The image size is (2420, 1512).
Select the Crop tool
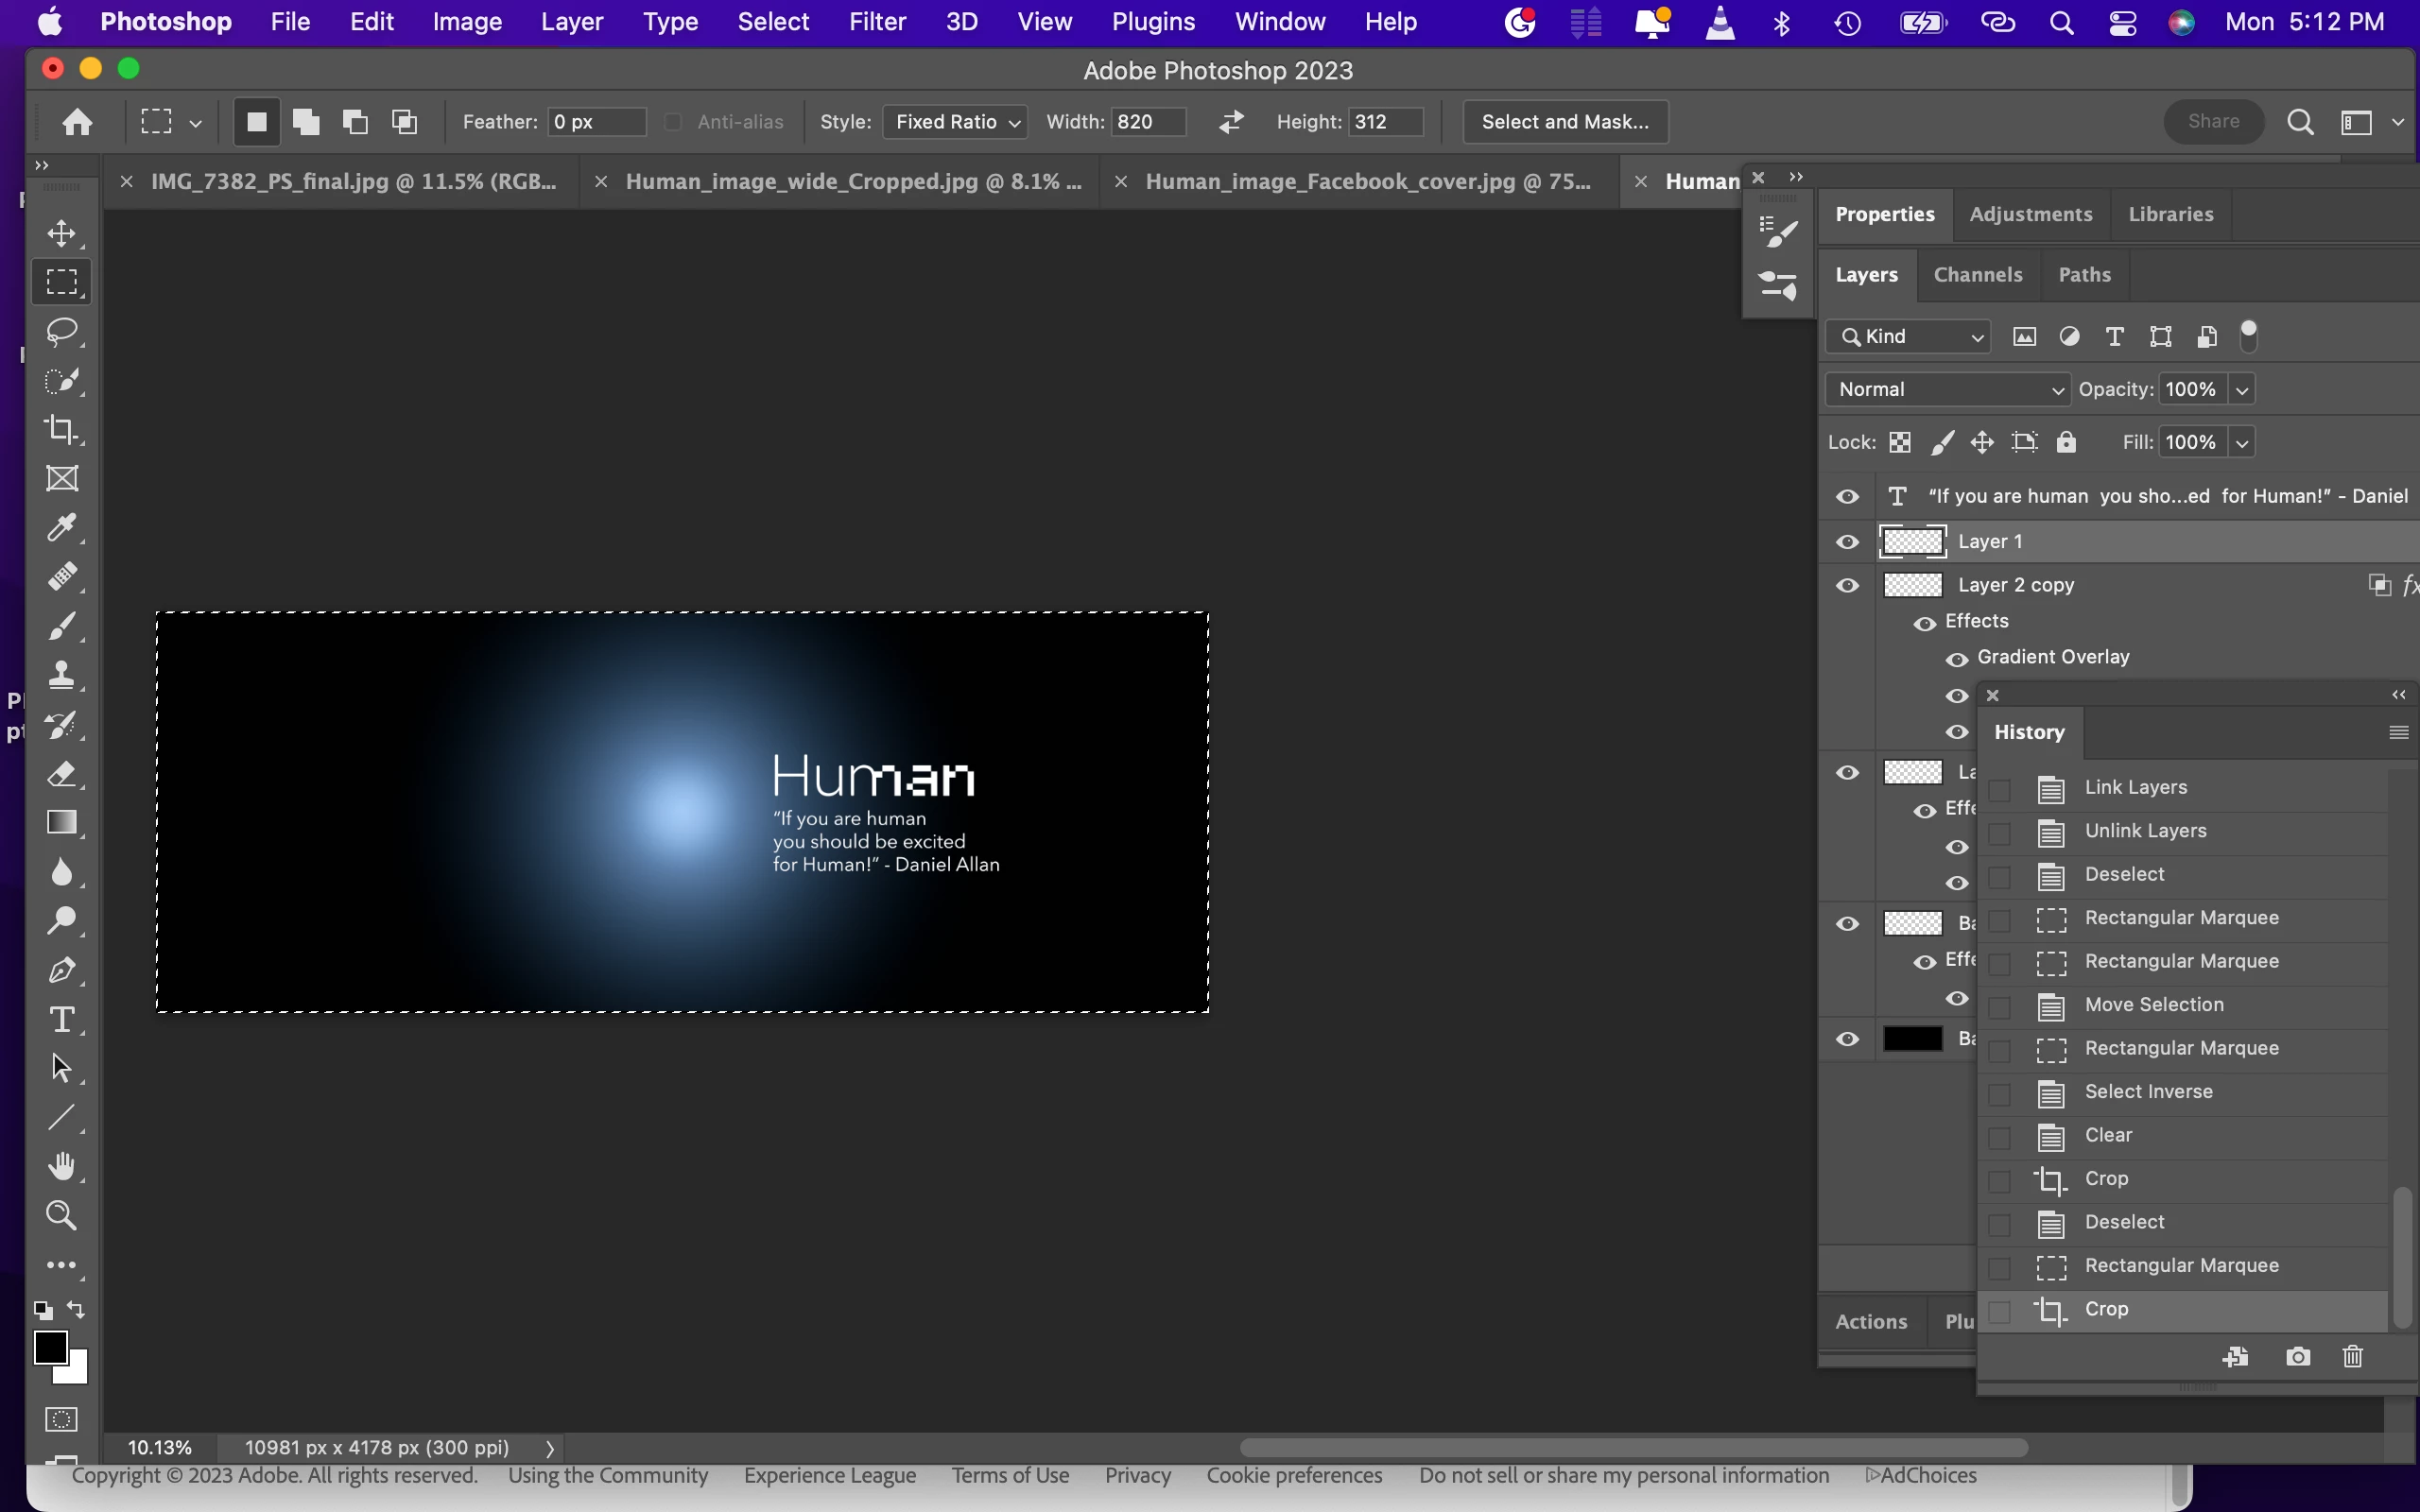click(62, 429)
